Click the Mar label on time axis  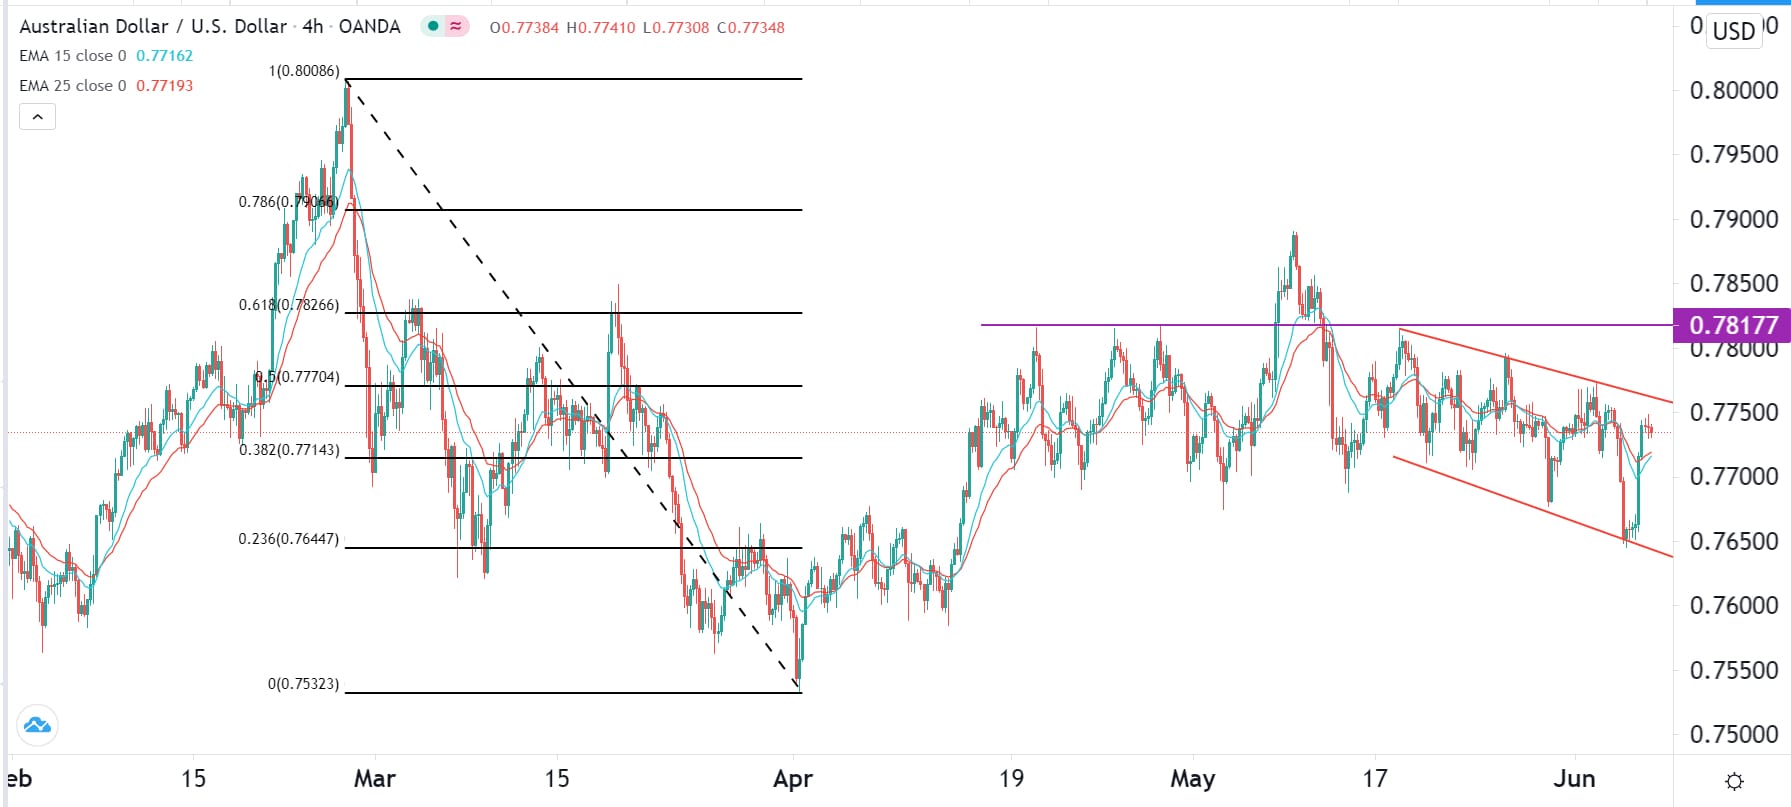point(375,779)
